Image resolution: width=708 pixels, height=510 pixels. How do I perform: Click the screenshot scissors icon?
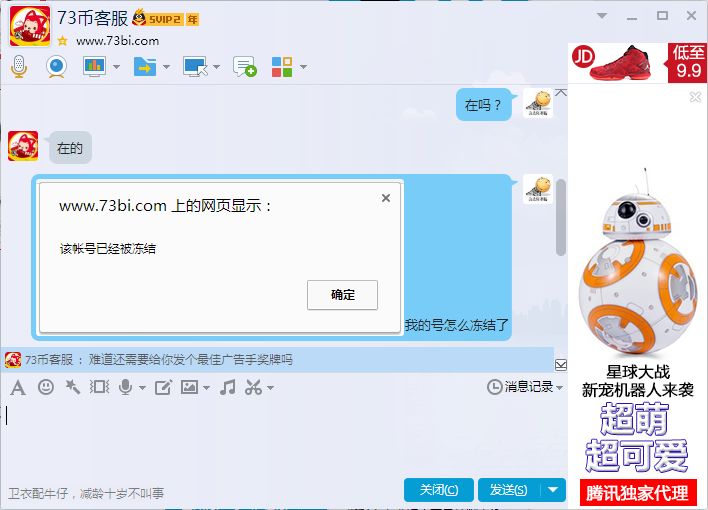click(253, 387)
